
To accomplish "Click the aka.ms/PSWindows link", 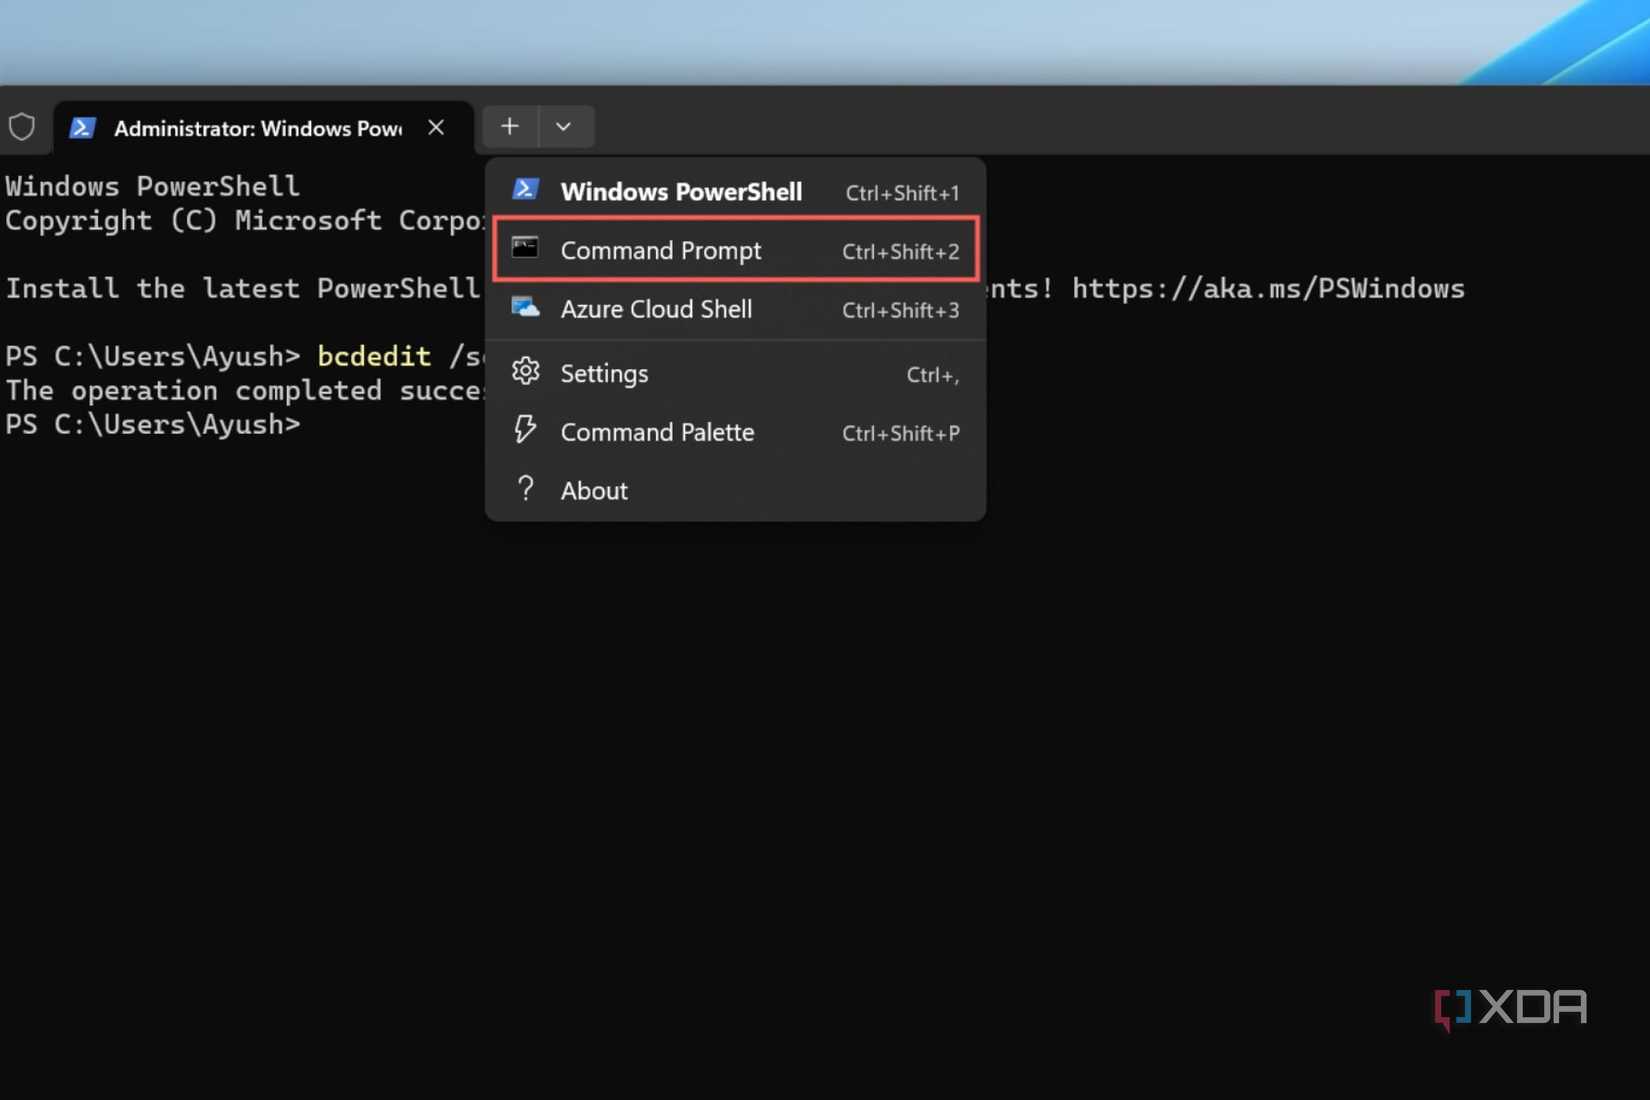I will 1267,289.
